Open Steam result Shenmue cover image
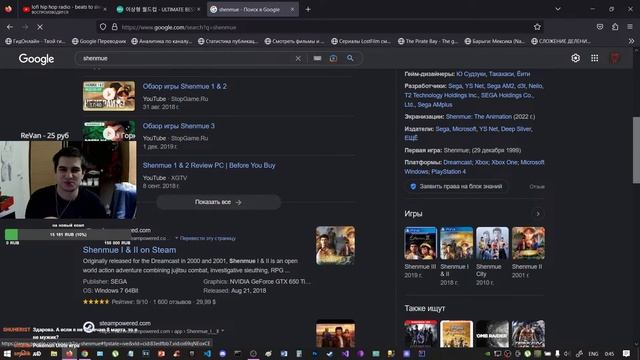 point(335,245)
